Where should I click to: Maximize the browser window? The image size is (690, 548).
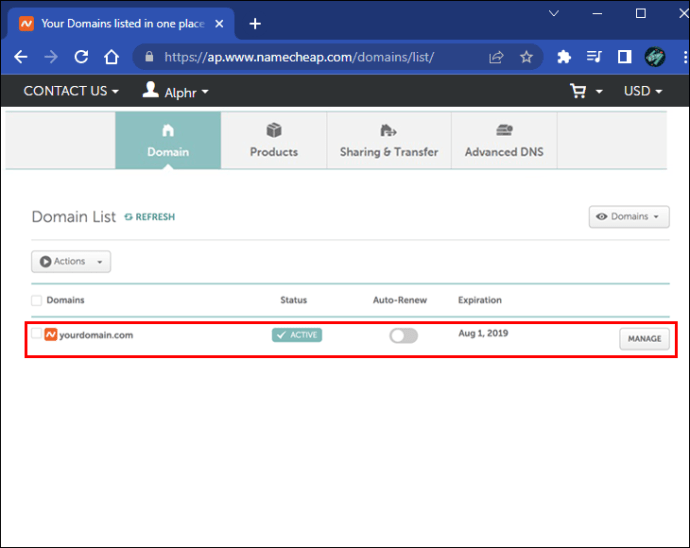pos(641,13)
